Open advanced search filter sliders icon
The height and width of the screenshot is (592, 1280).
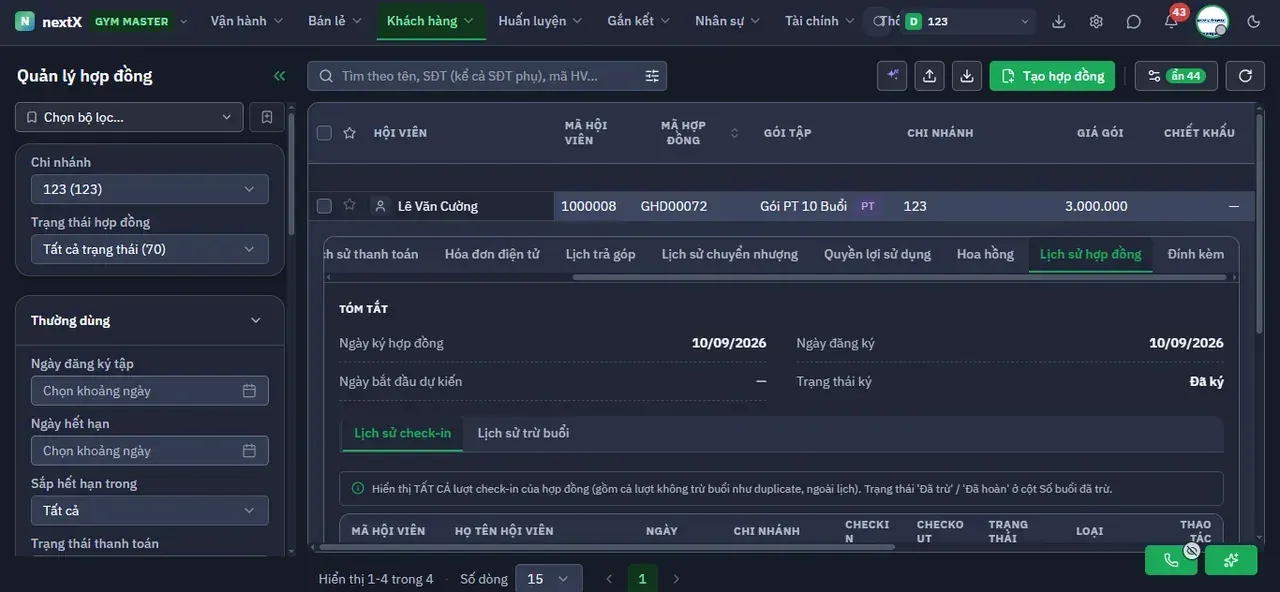click(x=653, y=76)
